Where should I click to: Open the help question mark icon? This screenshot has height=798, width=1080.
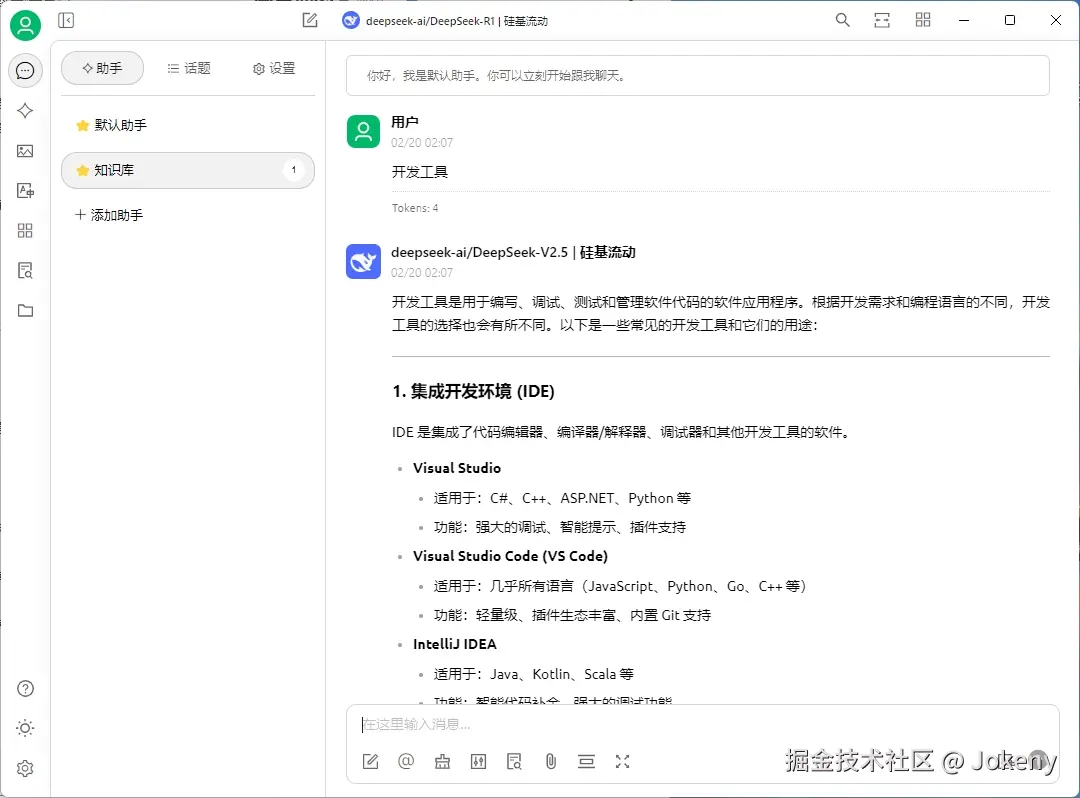pyautogui.click(x=25, y=689)
